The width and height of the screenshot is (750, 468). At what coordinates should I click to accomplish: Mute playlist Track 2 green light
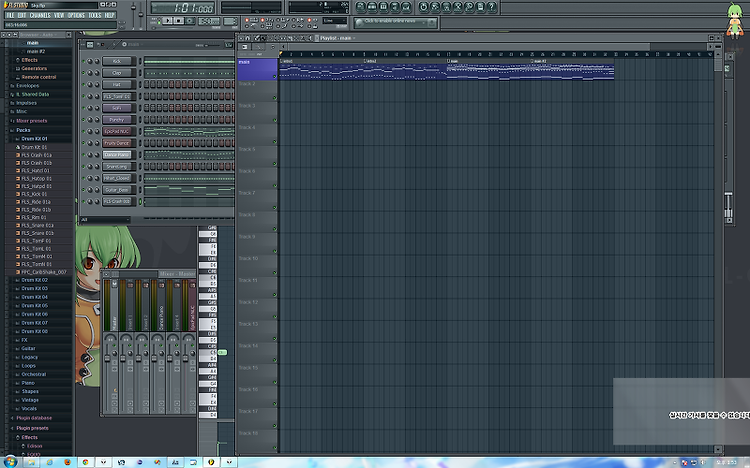point(275,98)
